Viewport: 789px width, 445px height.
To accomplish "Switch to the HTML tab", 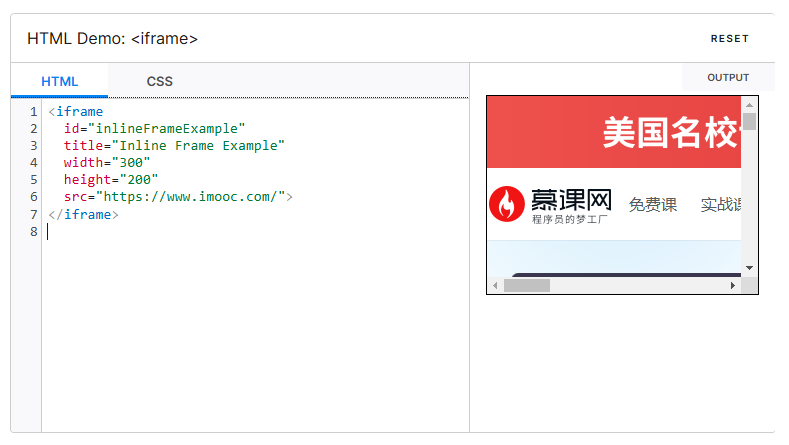I will [59, 81].
